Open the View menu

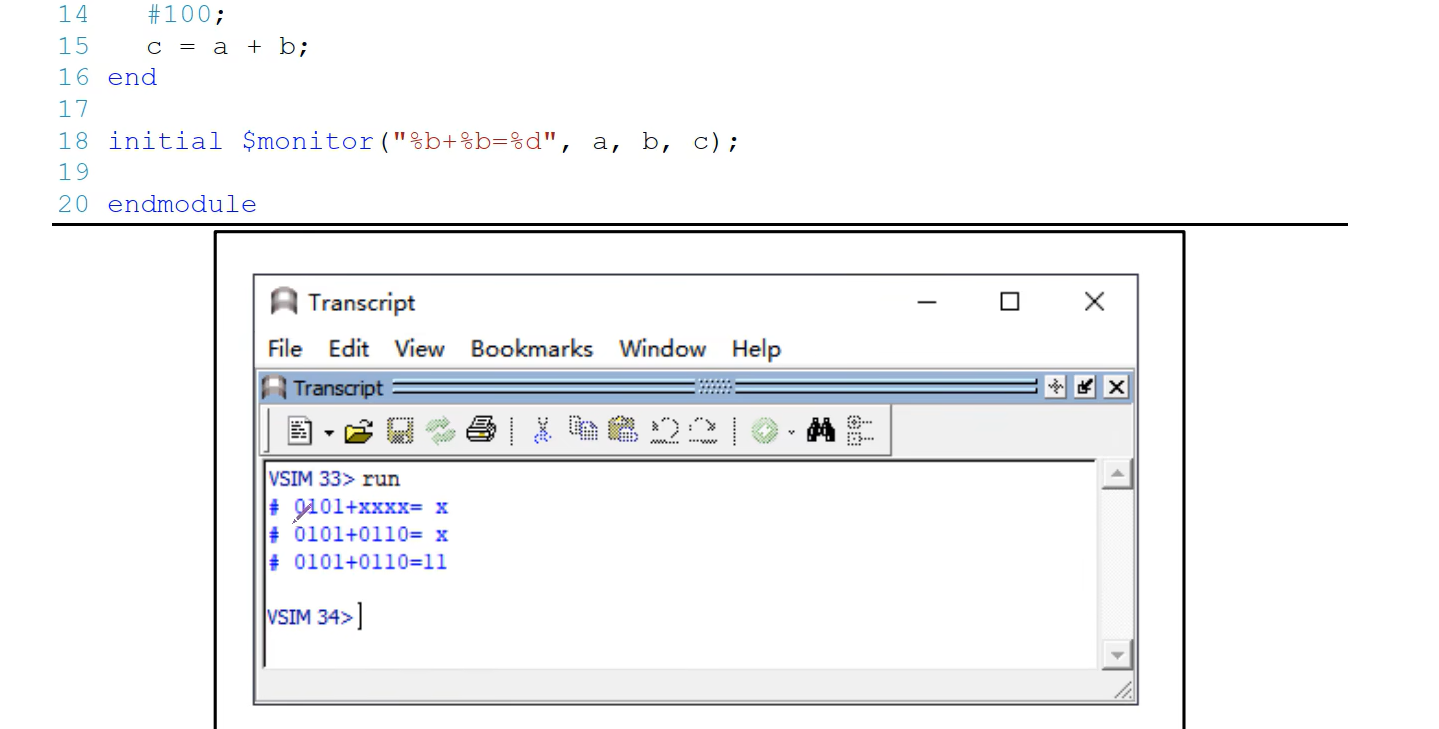(x=419, y=349)
